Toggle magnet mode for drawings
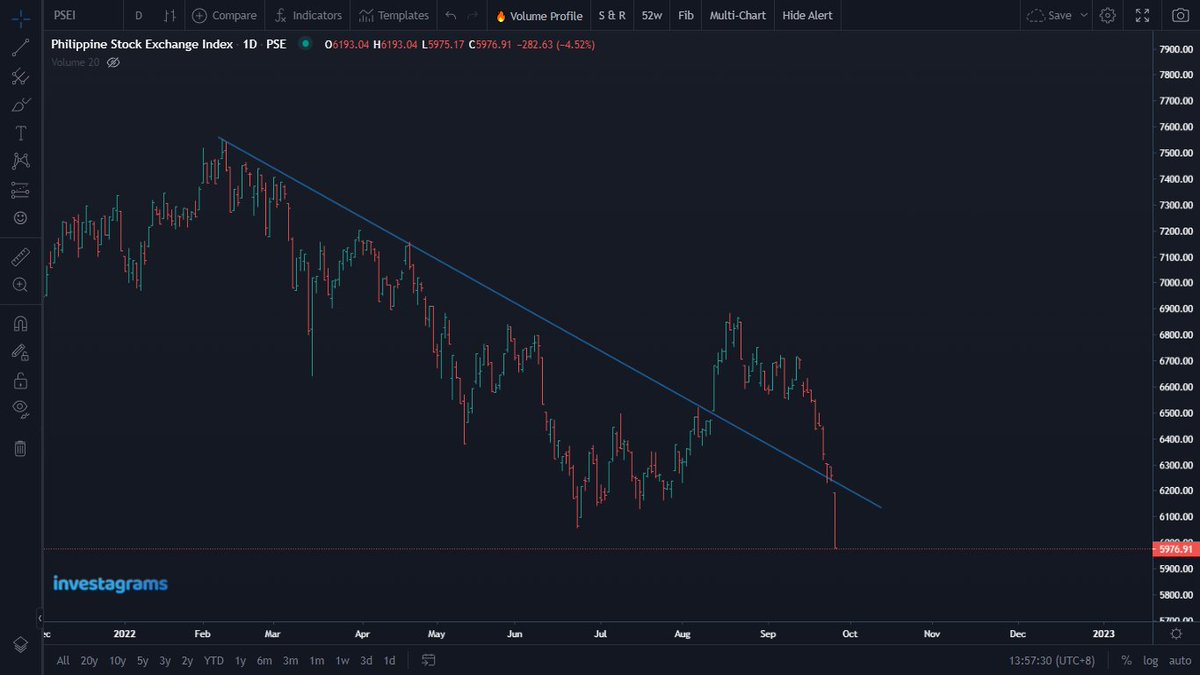 [x=20, y=324]
